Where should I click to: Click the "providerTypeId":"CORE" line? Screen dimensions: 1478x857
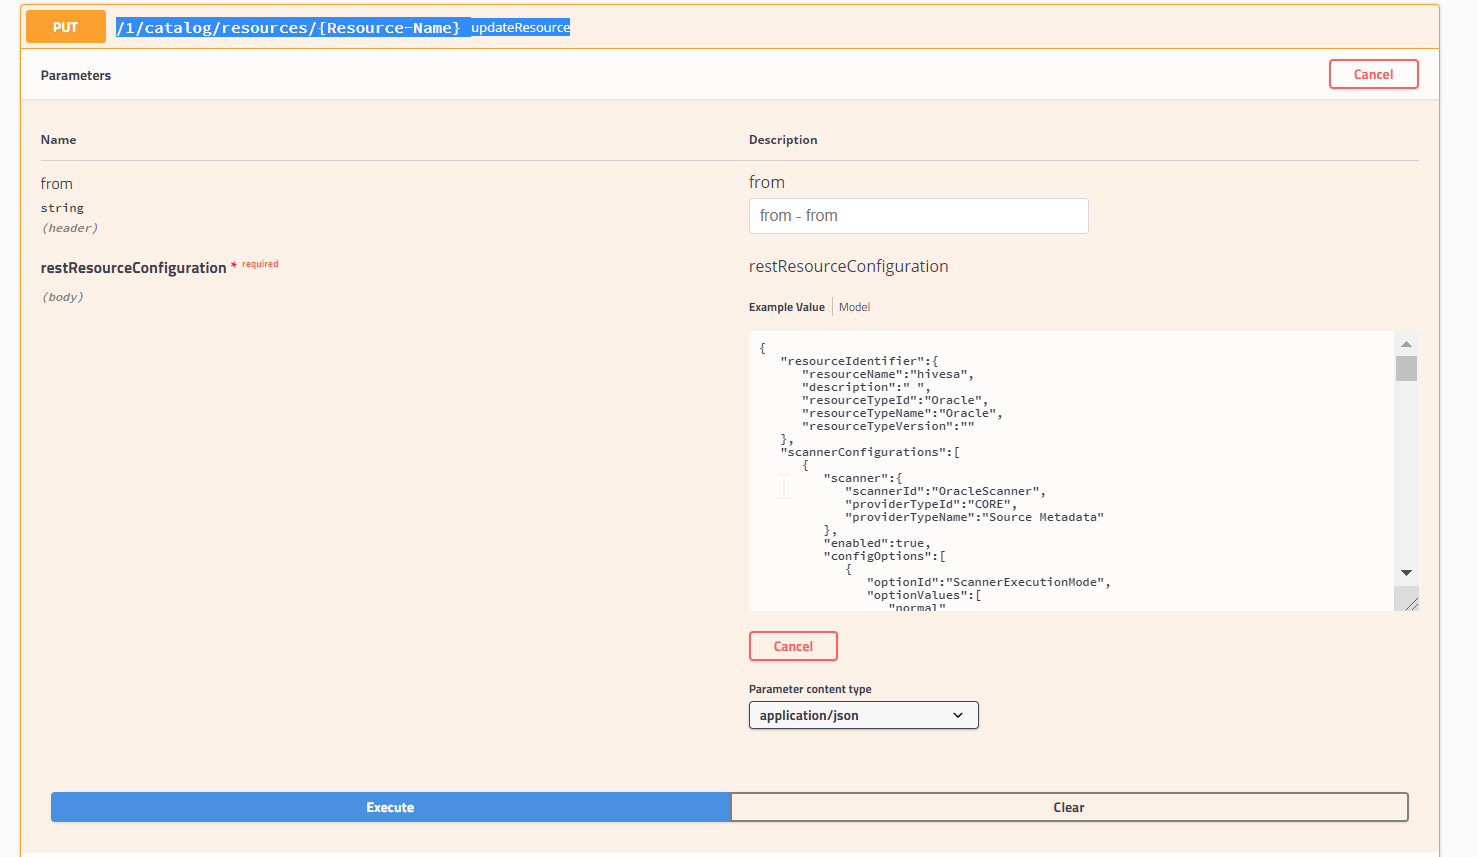tap(931, 504)
